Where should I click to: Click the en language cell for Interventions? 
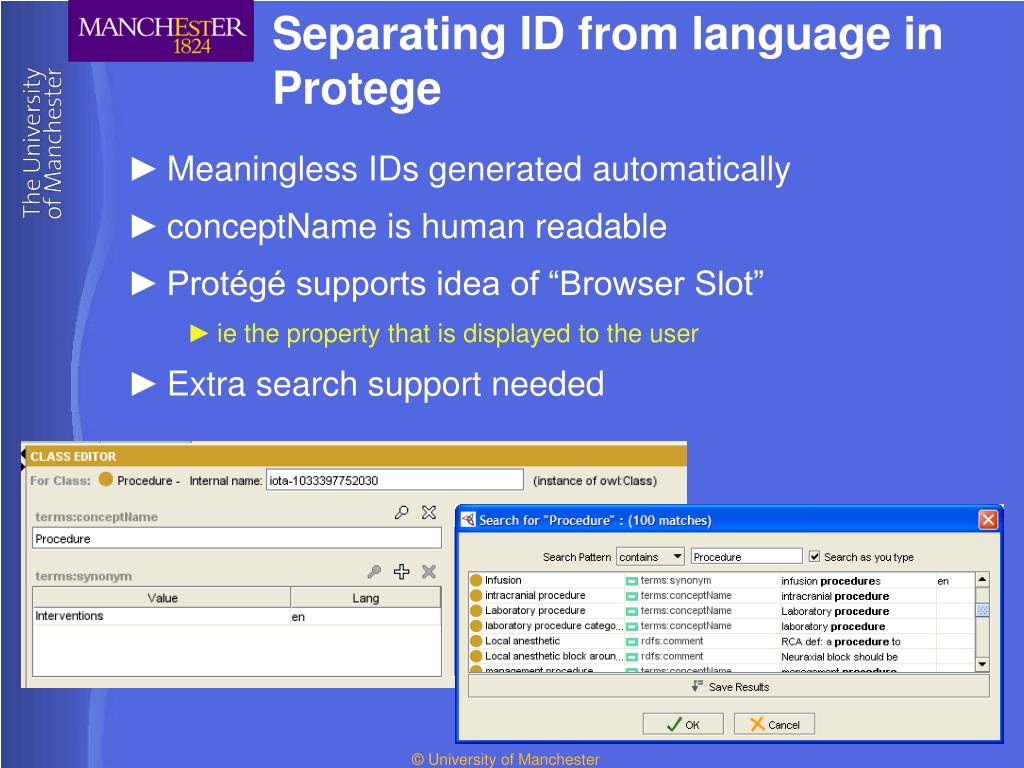pos(366,616)
